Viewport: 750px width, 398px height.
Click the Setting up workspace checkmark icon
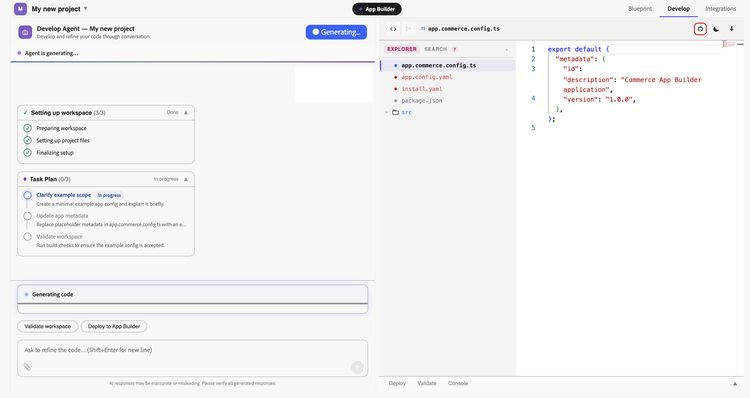(x=25, y=113)
